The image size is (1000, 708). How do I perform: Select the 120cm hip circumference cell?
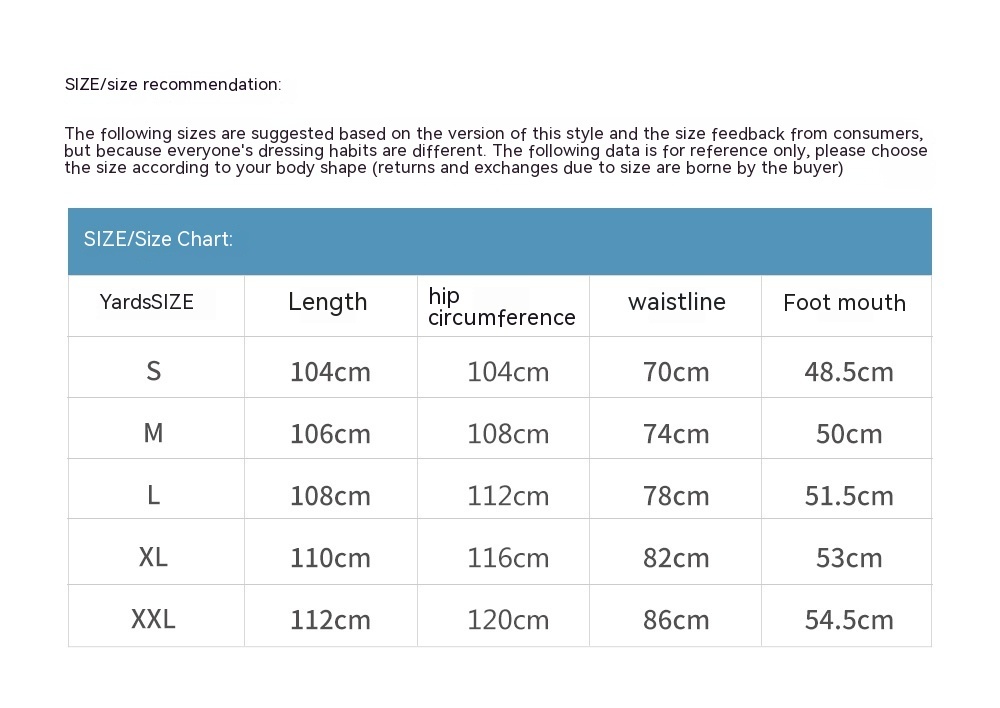508,620
